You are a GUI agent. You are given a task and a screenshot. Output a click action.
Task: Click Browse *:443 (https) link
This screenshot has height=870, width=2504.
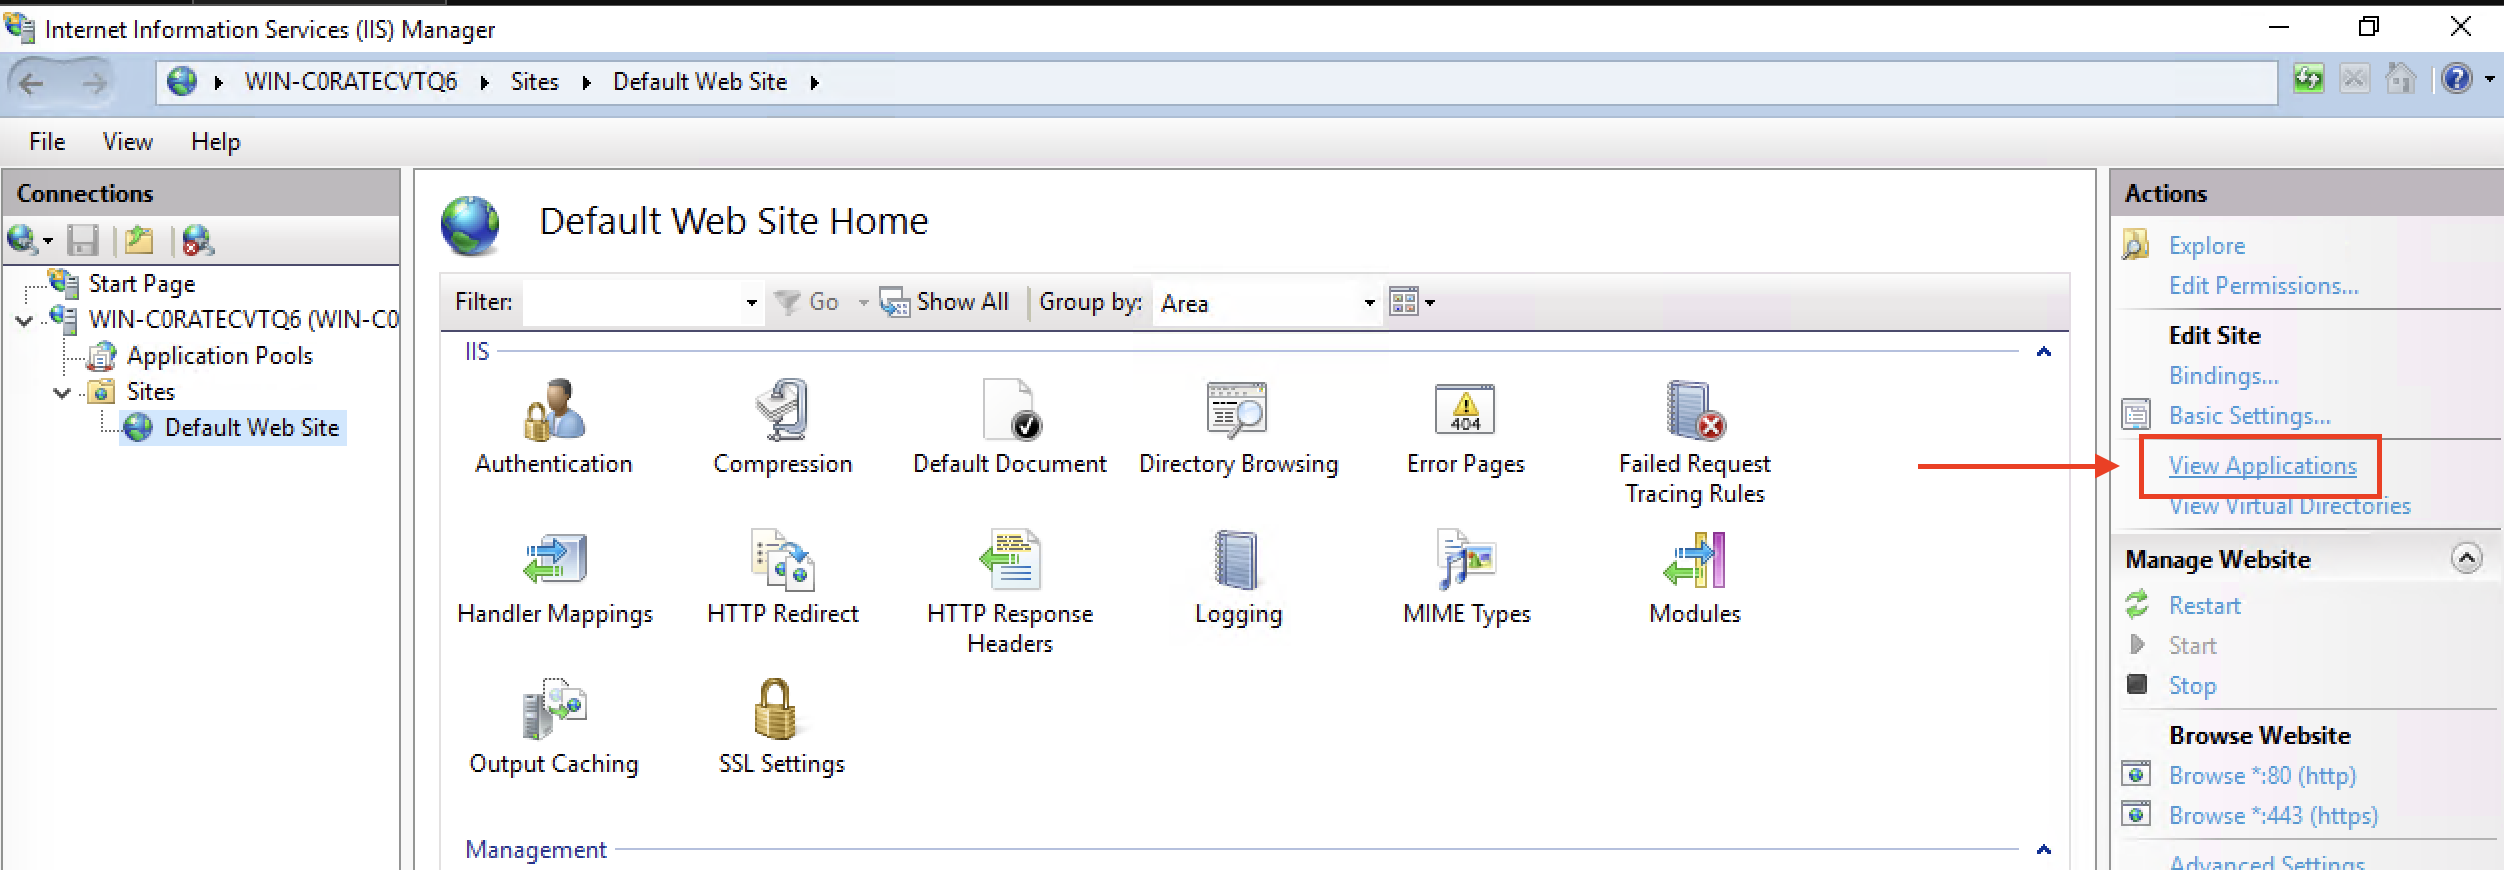pyautogui.click(x=2274, y=816)
